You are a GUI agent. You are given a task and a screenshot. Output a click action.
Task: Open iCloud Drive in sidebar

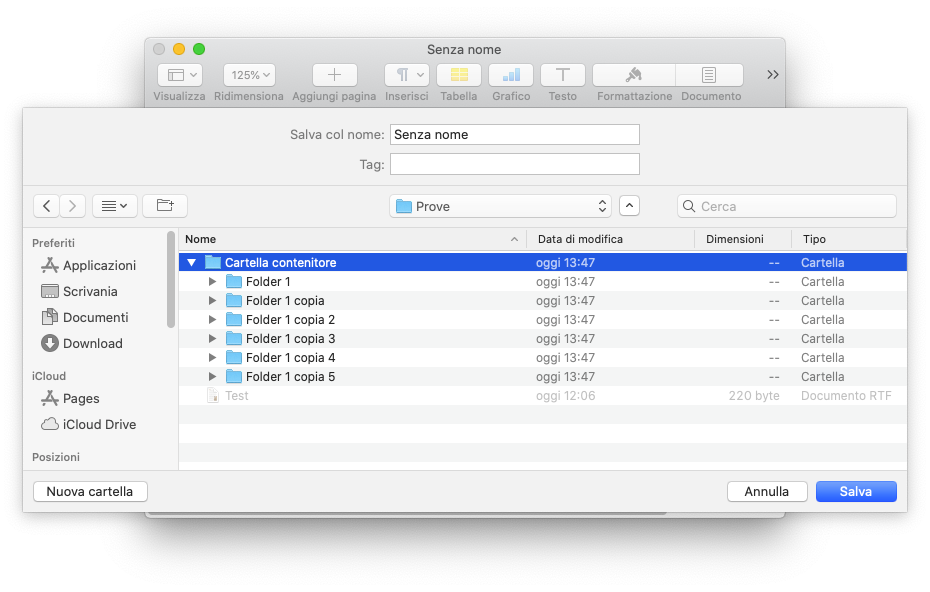pos(99,424)
